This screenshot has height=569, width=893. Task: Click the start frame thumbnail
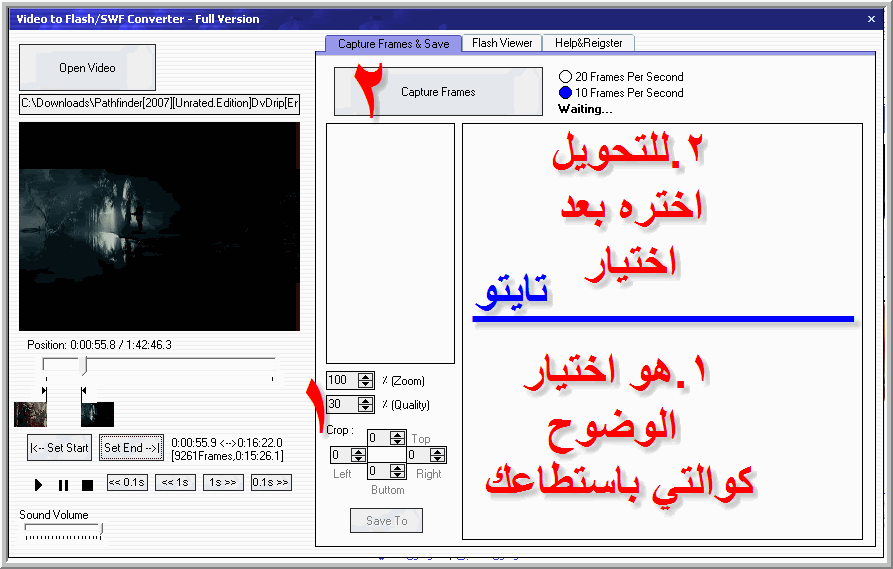pos(30,414)
